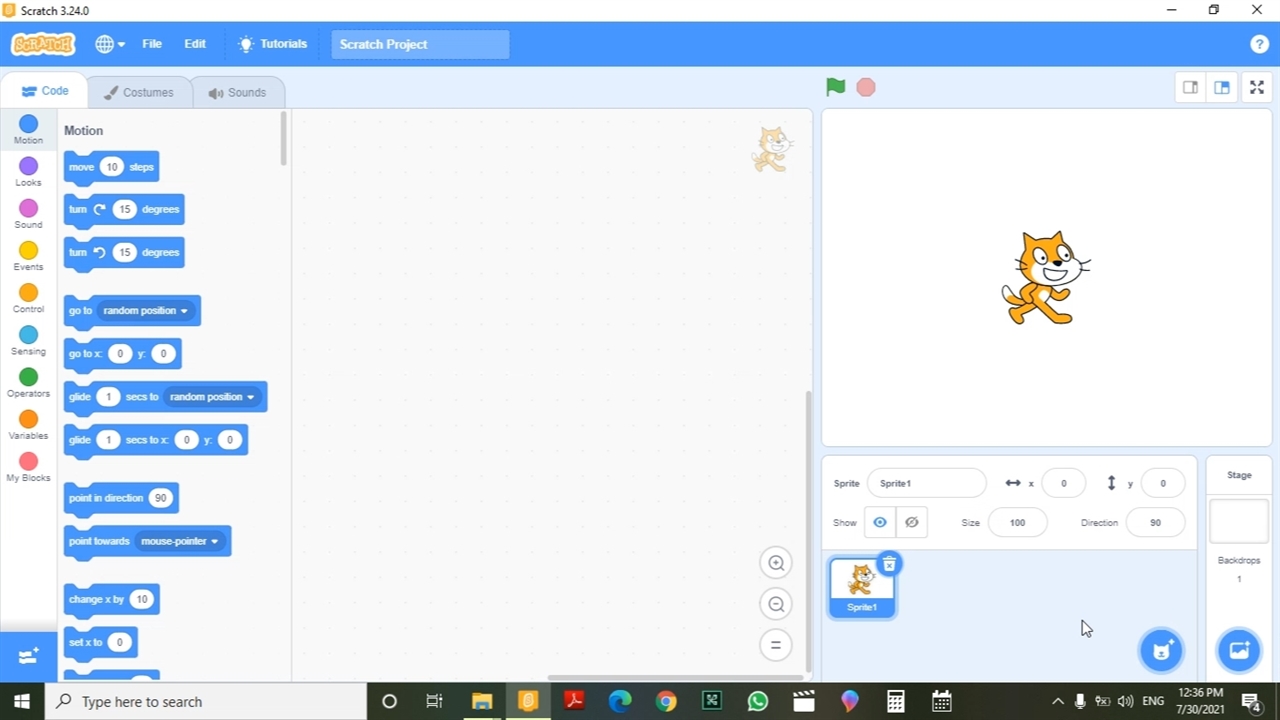The width and height of the screenshot is (1280, 720).
Task: Zoom out of the code workspace
Action: [775, 604]
